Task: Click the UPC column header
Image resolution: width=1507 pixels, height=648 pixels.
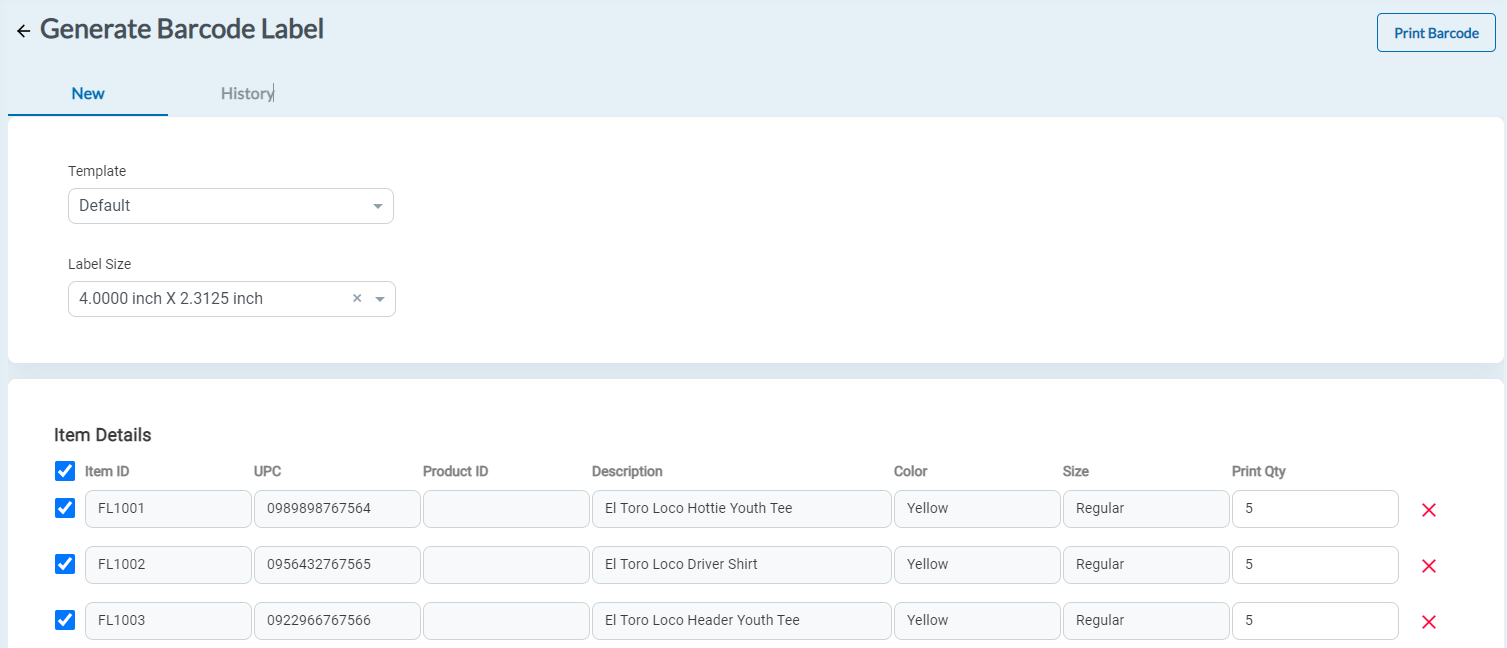Action: point(268,471)
